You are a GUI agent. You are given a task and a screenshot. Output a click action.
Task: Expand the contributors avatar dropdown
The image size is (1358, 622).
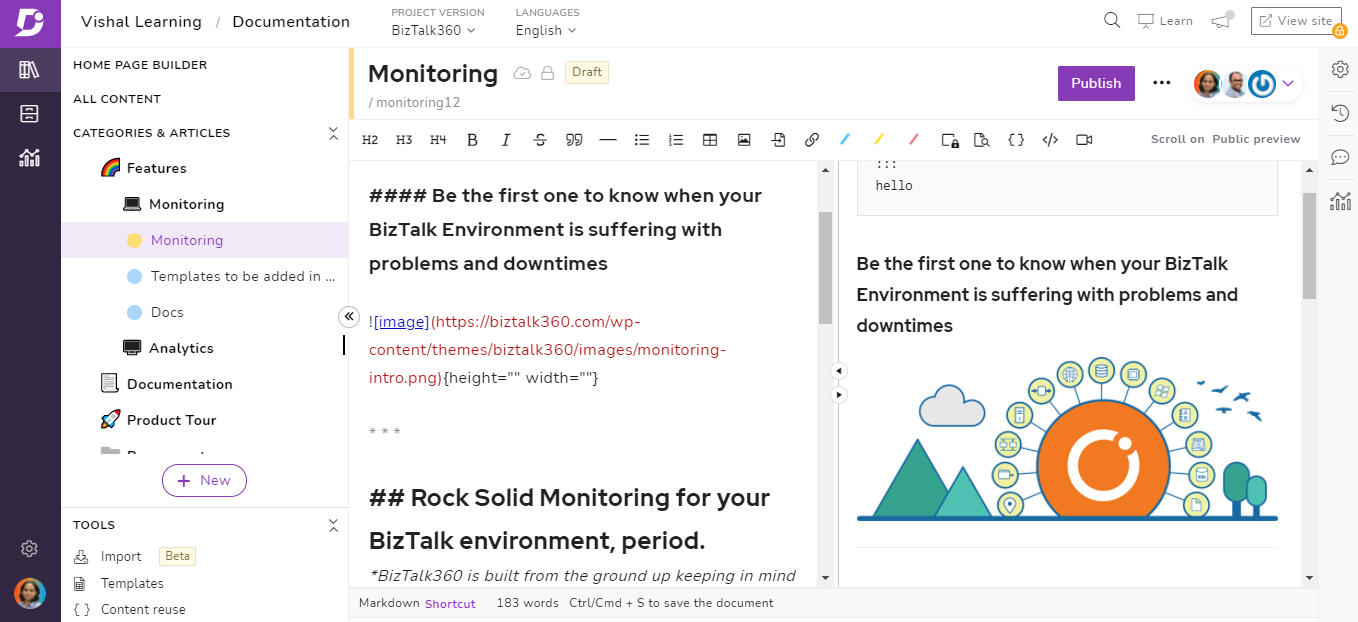[x=1288, y=84]
